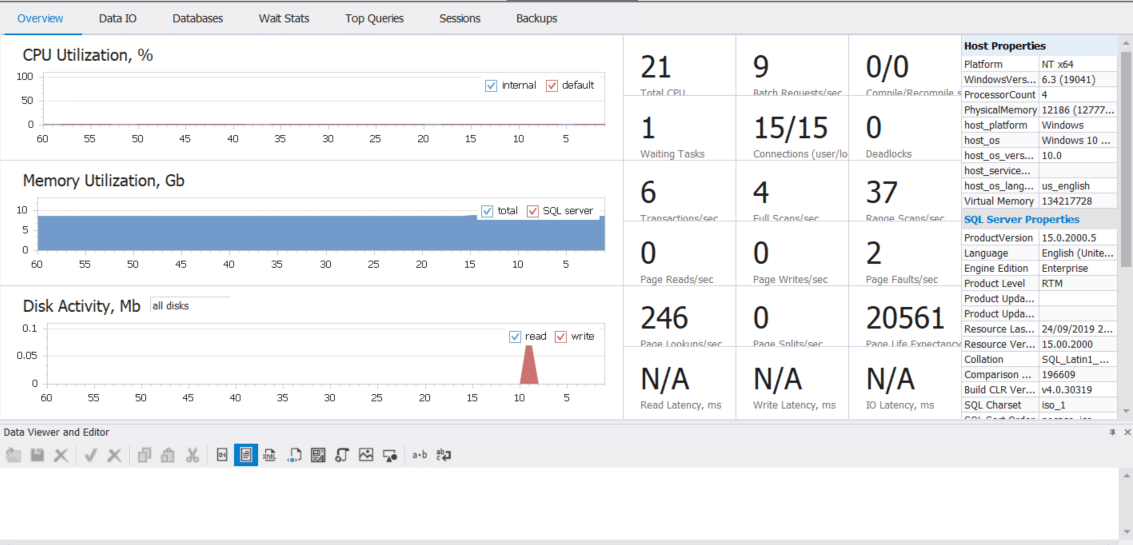This screenshot has width=1133, height=545.
Task: Select the Collation property row
Action: click(x=1041, y=359)
